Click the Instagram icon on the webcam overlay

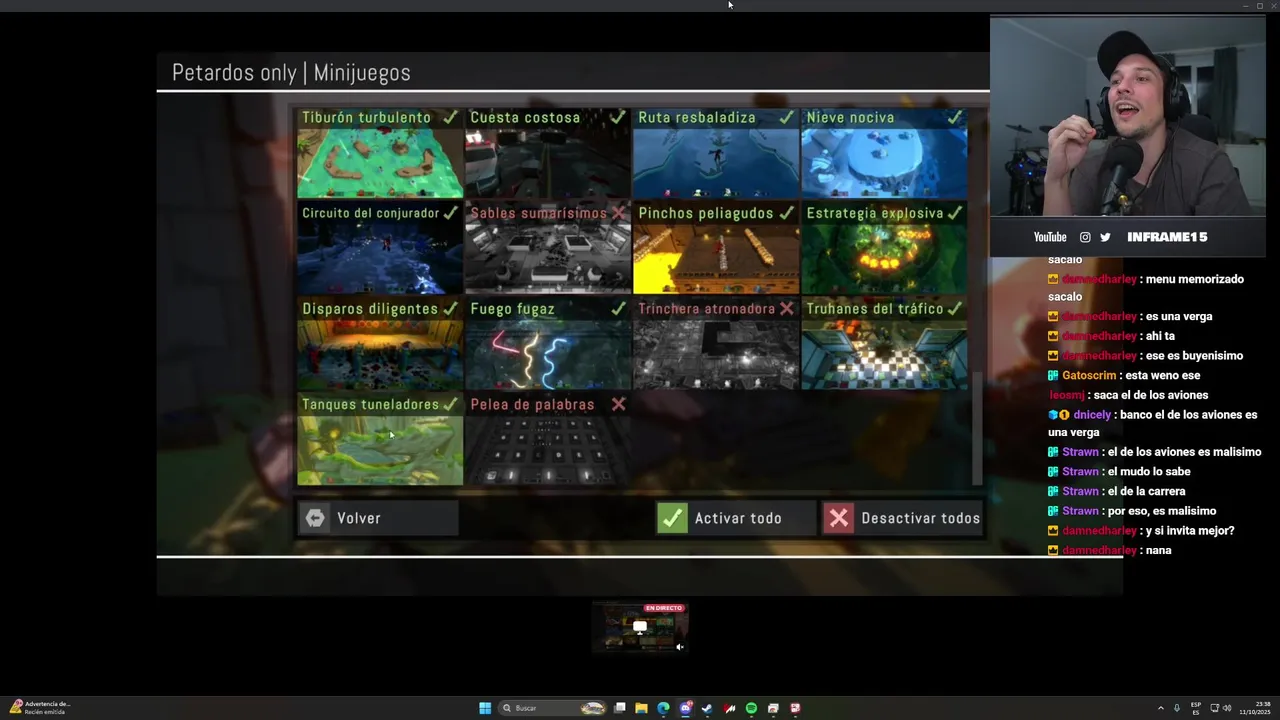tap(1085, 237)
